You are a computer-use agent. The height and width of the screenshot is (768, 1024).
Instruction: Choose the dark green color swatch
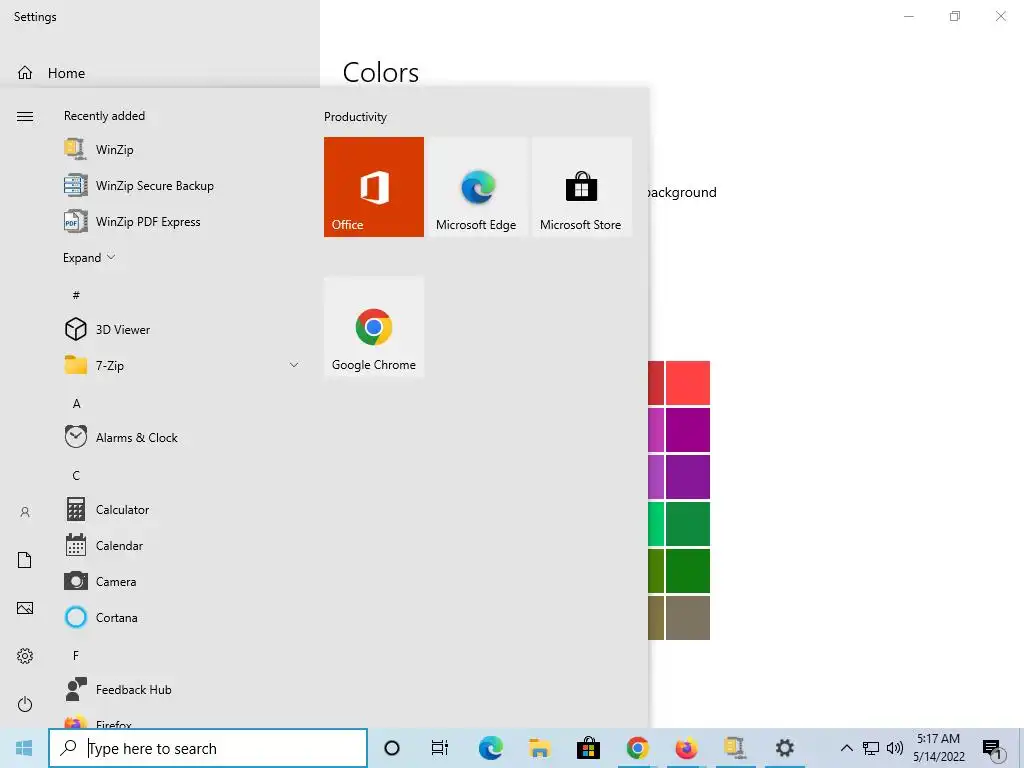(688, 571)
